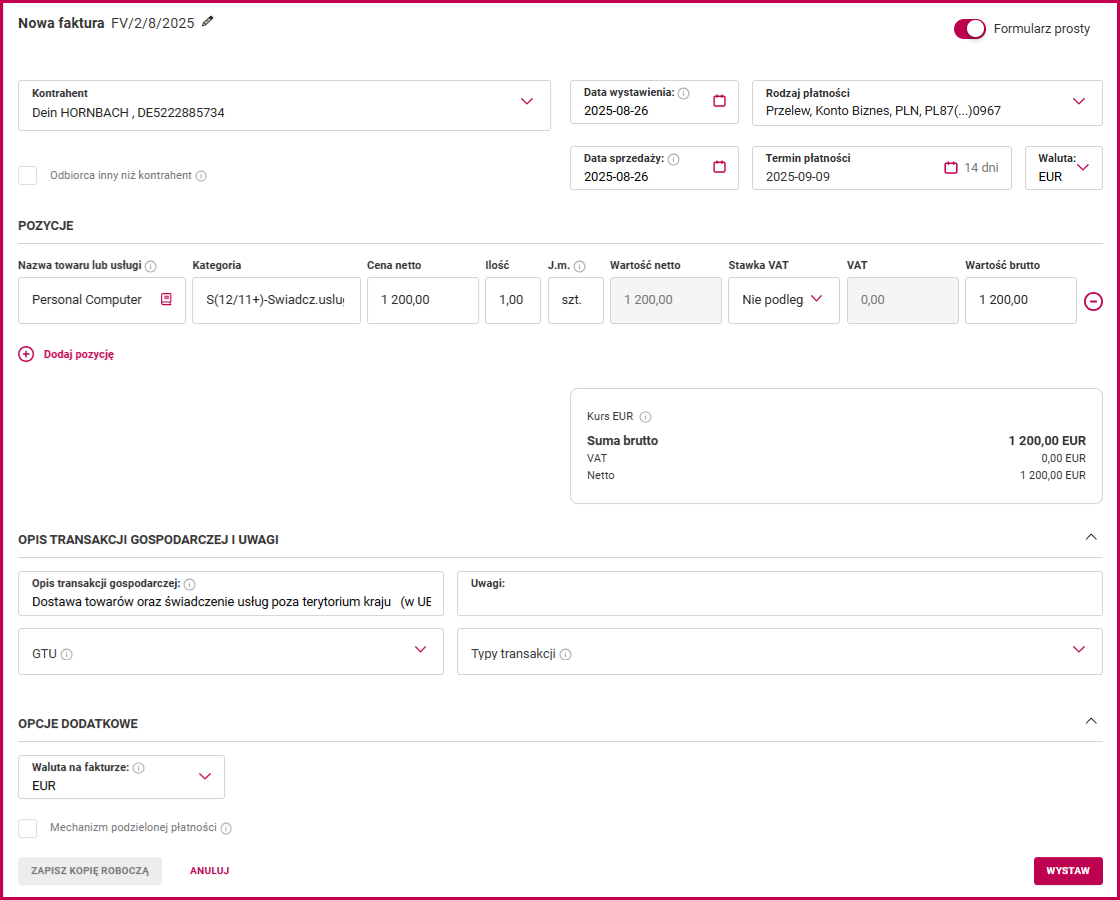
Task: Open calendar for Data sprzedaży
Action: coord(719,166)
